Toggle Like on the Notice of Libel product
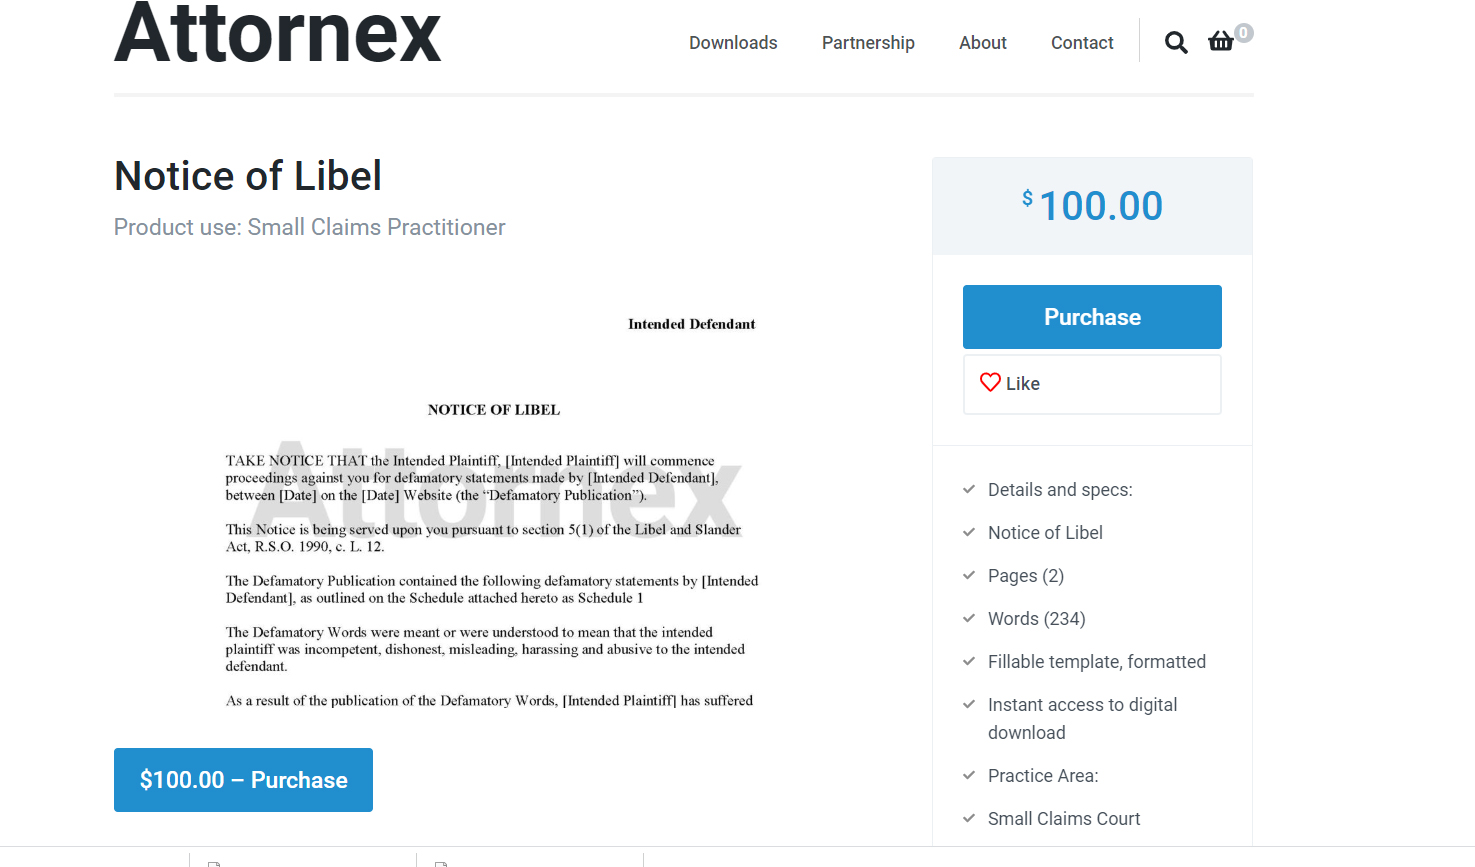1475x867 pixels. [1092, 383]
